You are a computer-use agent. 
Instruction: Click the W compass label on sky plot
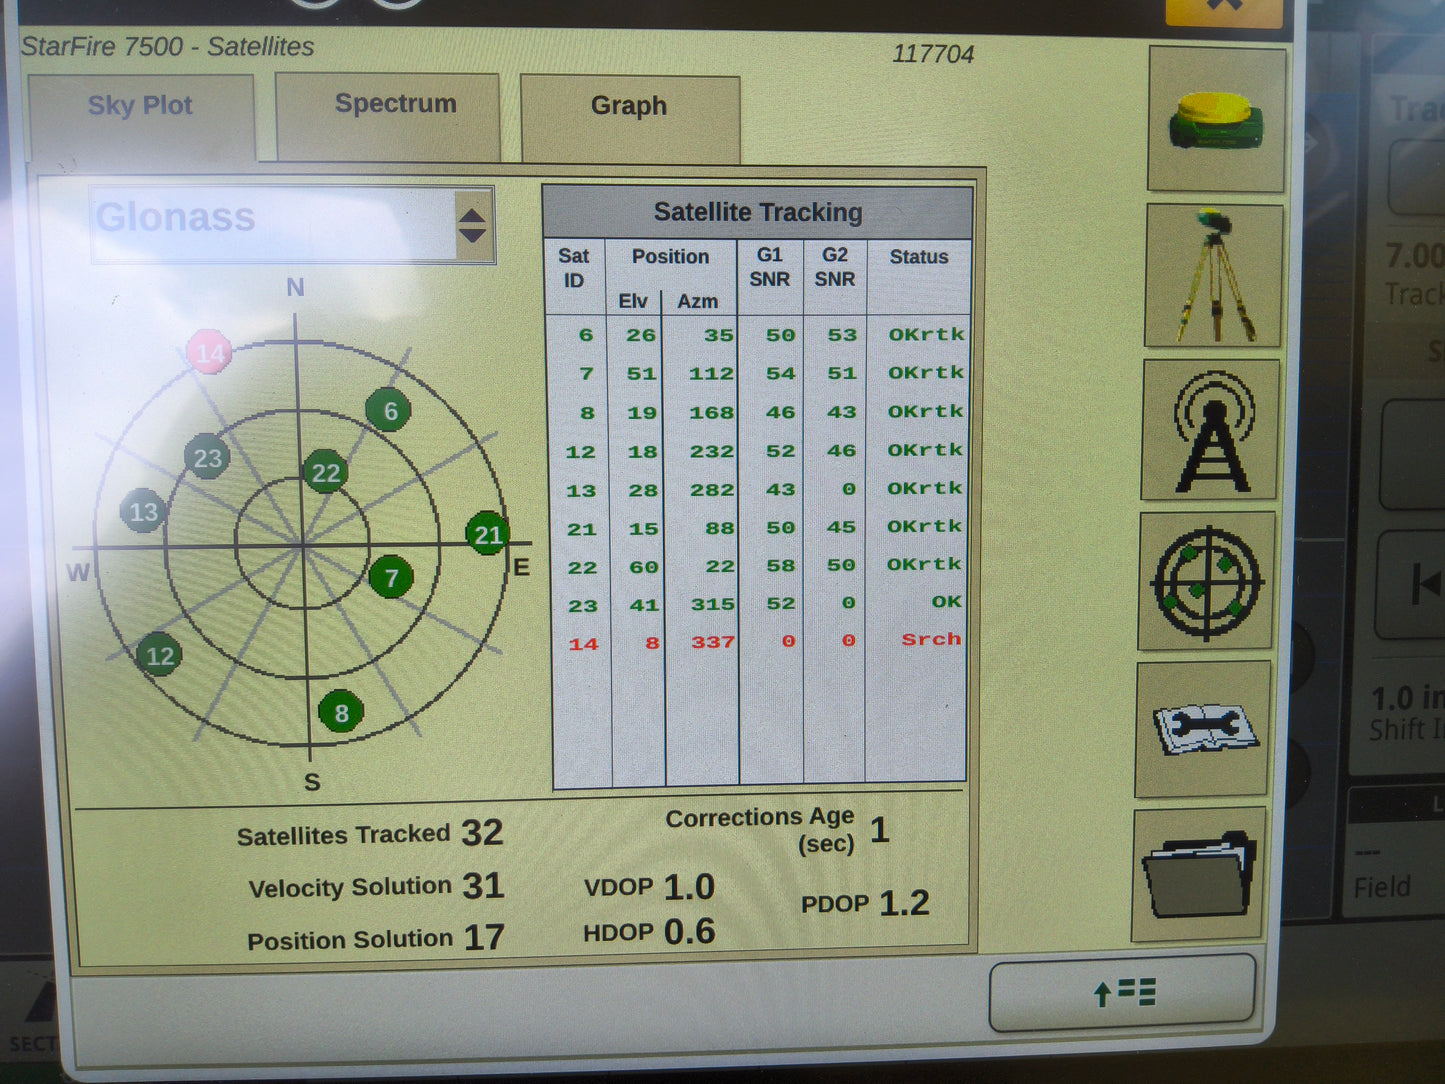click(77, 572)
